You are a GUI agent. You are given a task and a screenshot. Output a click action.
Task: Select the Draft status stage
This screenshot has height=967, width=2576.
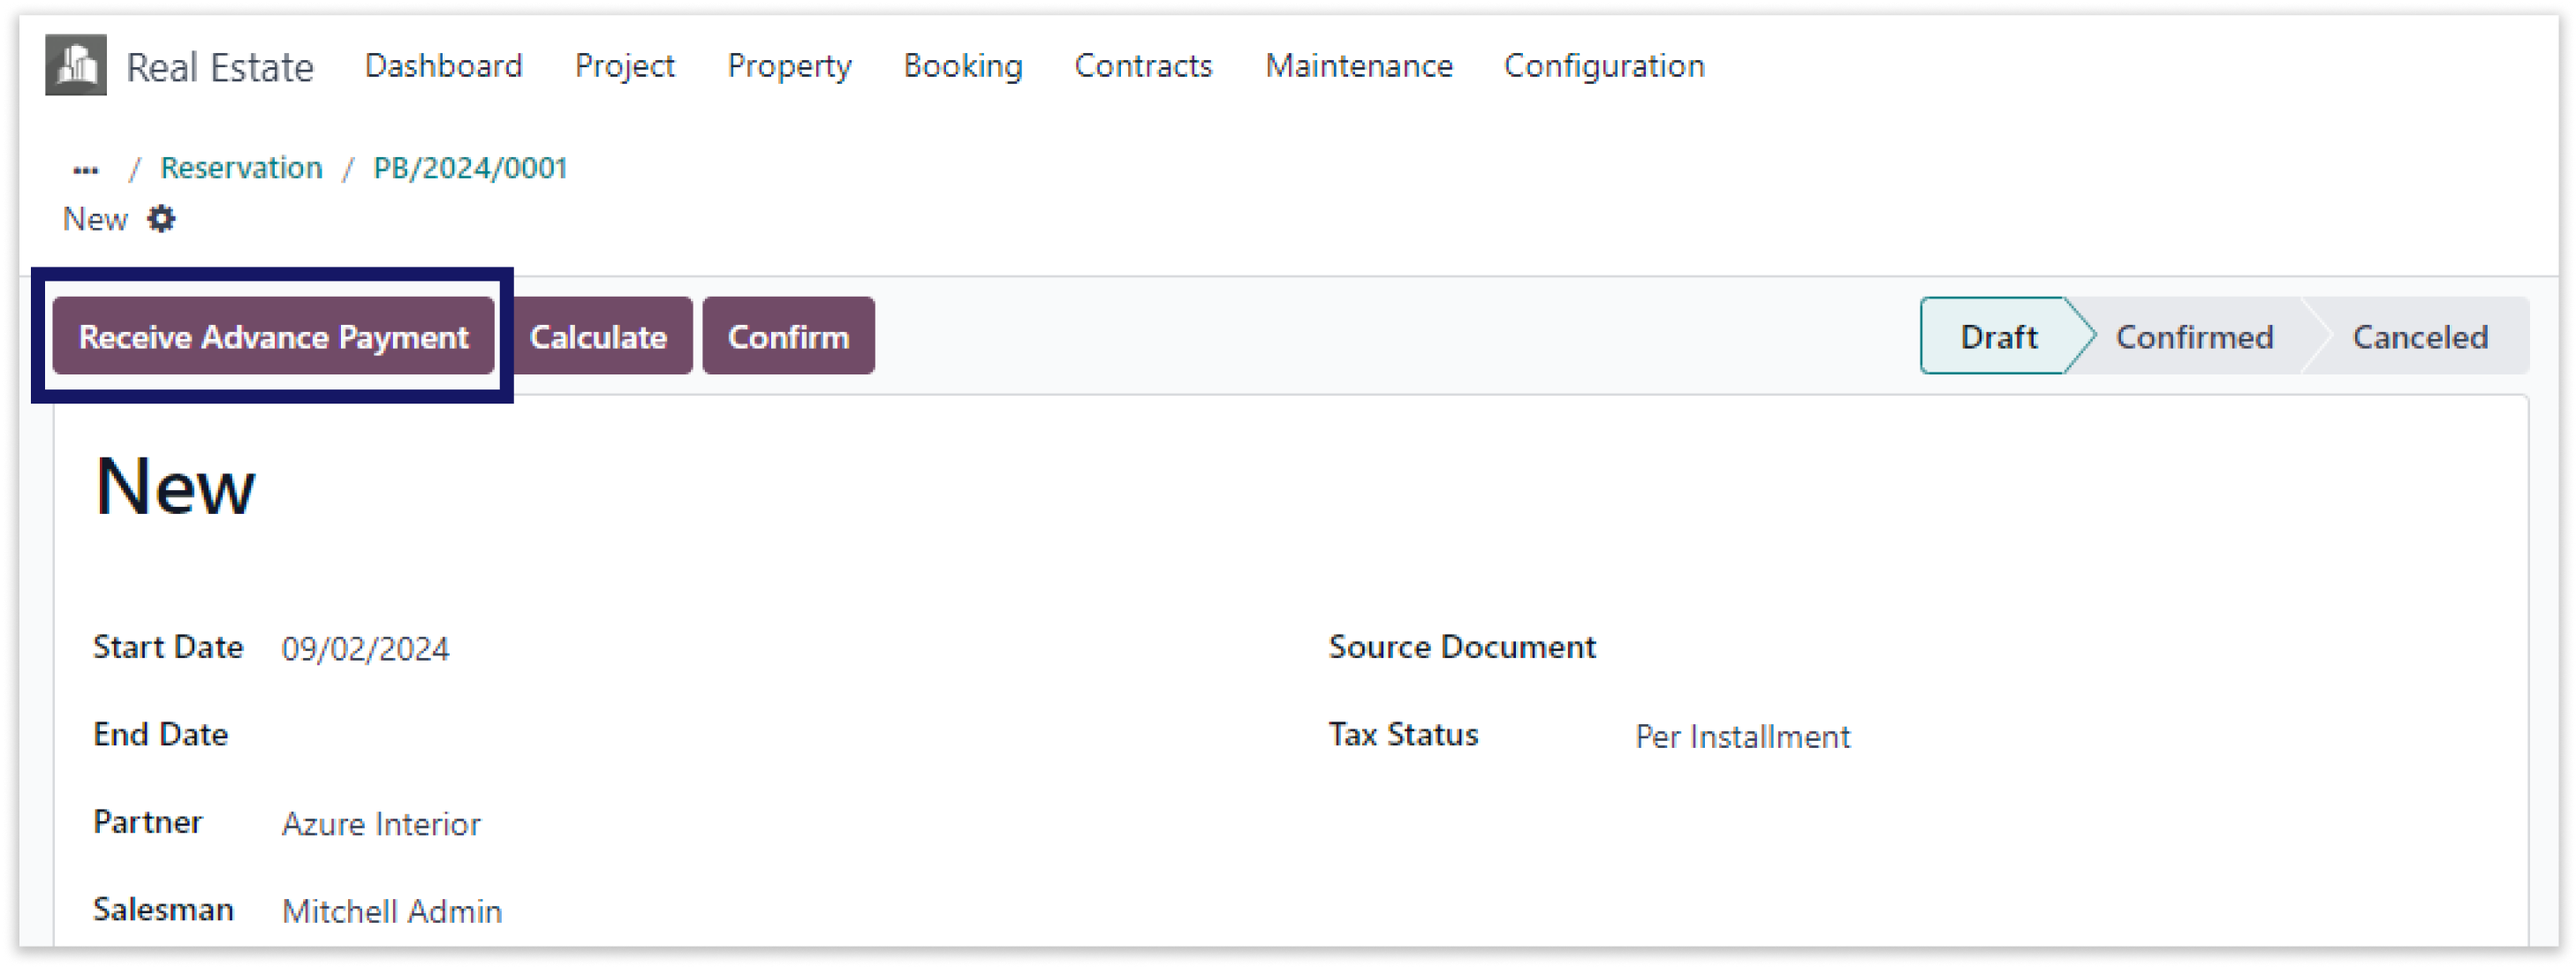(1998, 336)
